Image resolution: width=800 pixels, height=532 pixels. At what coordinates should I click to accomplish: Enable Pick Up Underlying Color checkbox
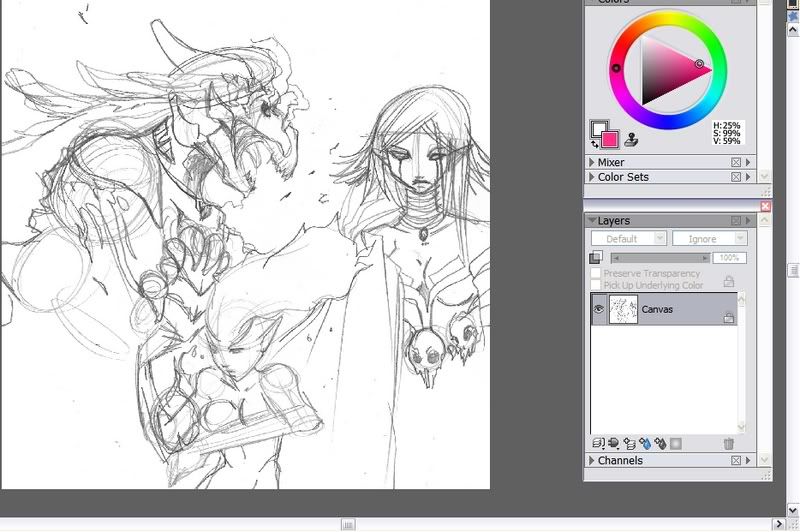tap(595, 285)
